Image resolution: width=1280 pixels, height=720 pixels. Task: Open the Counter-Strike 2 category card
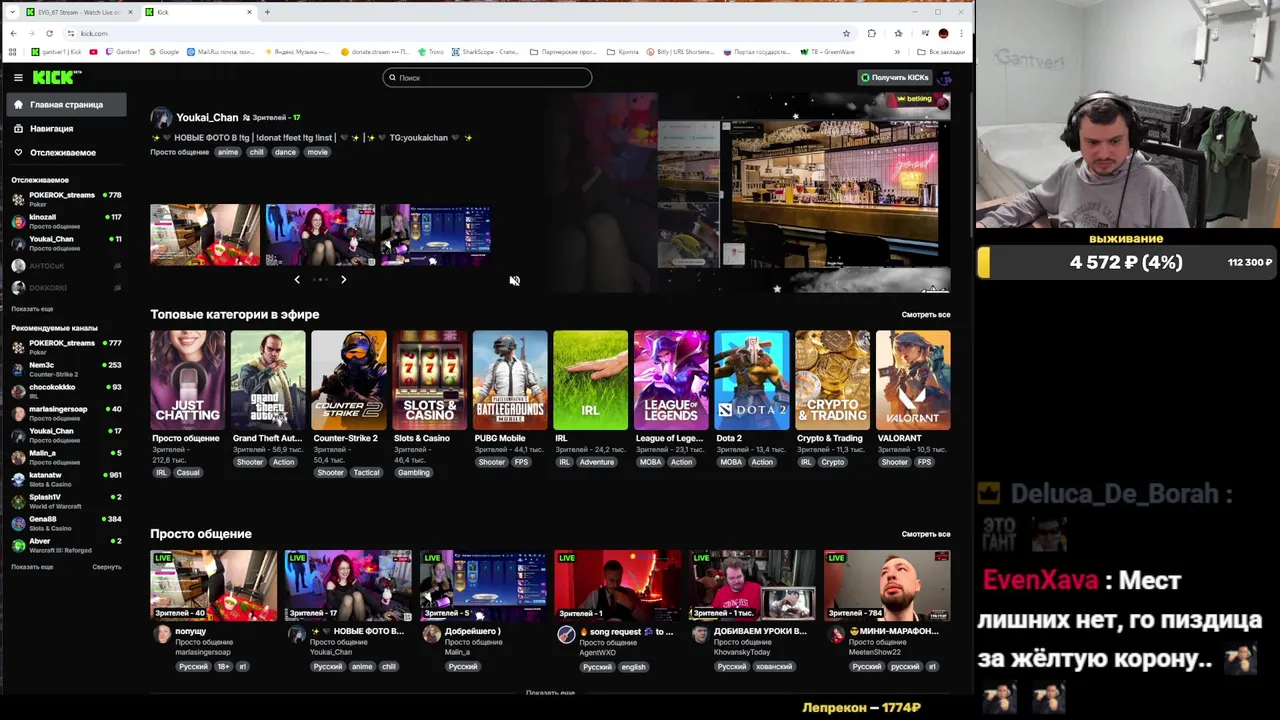pos(349,380)
